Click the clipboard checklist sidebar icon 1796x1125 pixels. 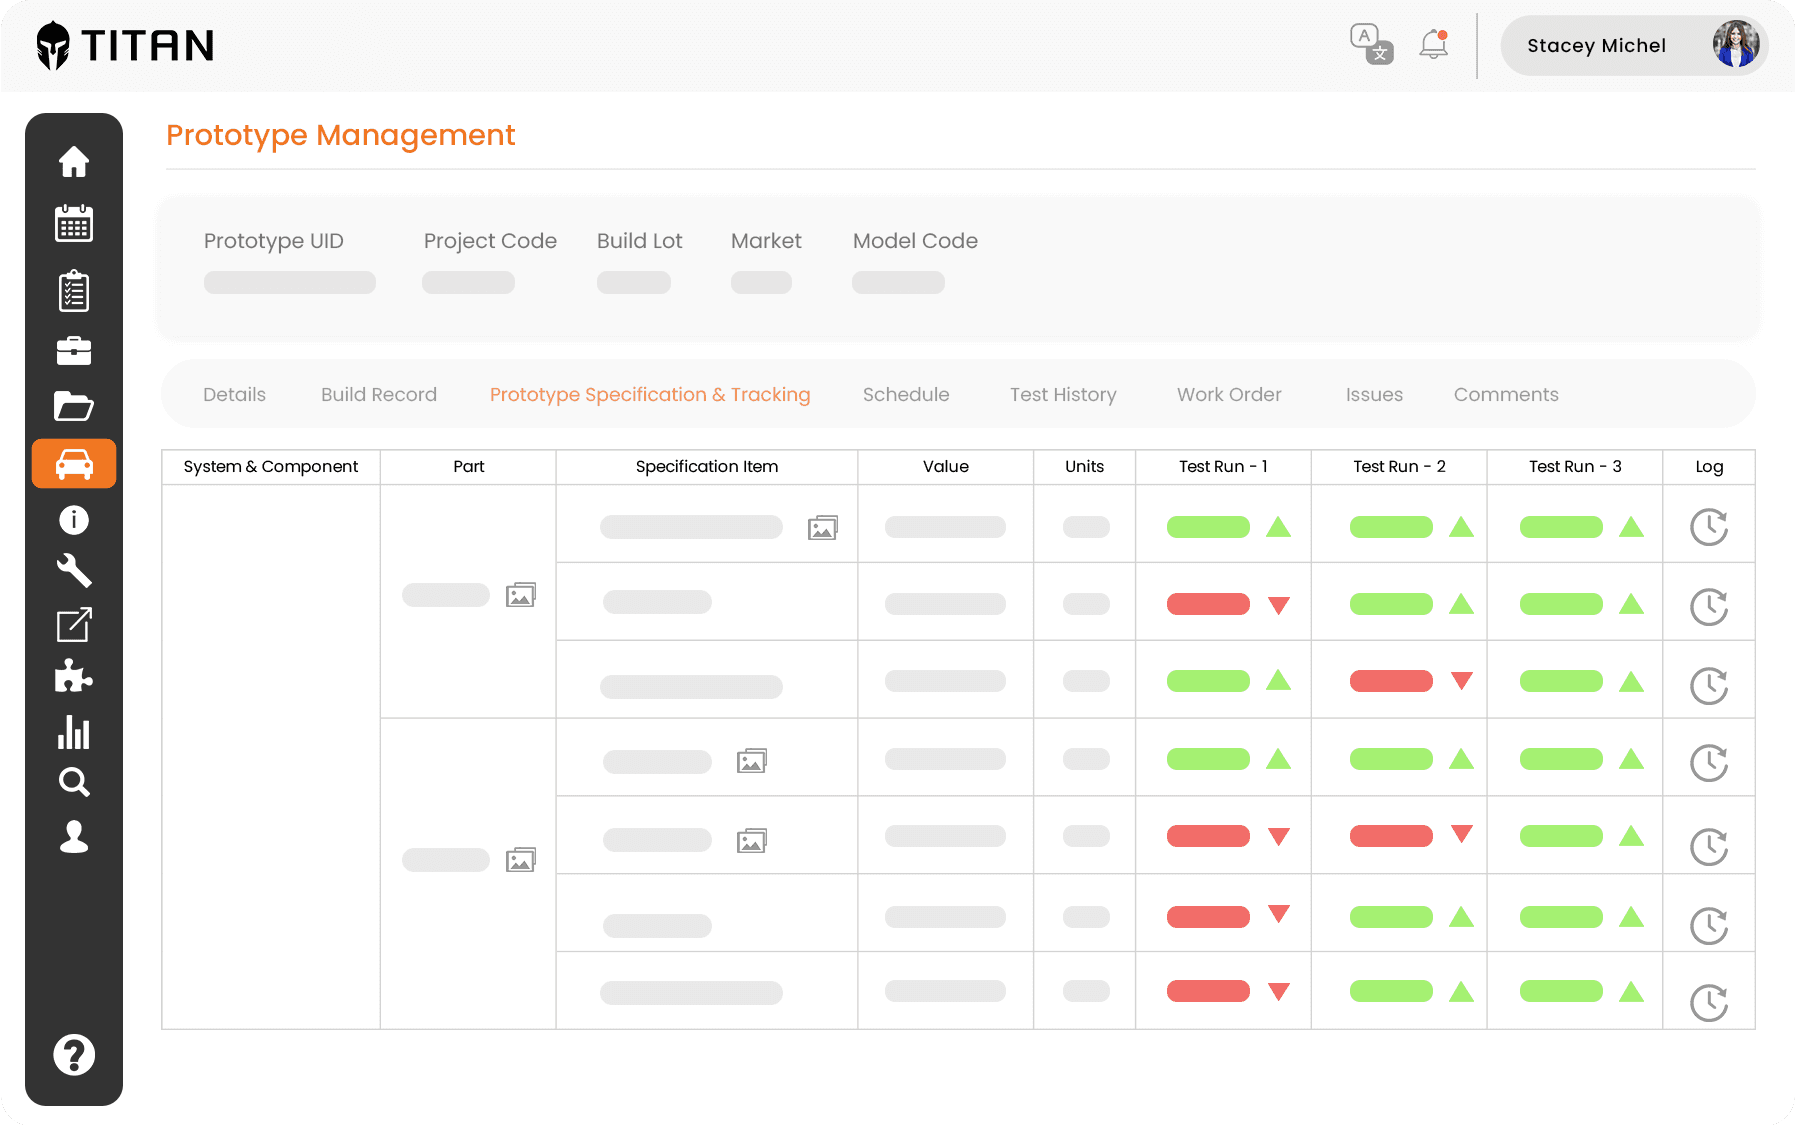pyautogui.click(x=74, y=290)
